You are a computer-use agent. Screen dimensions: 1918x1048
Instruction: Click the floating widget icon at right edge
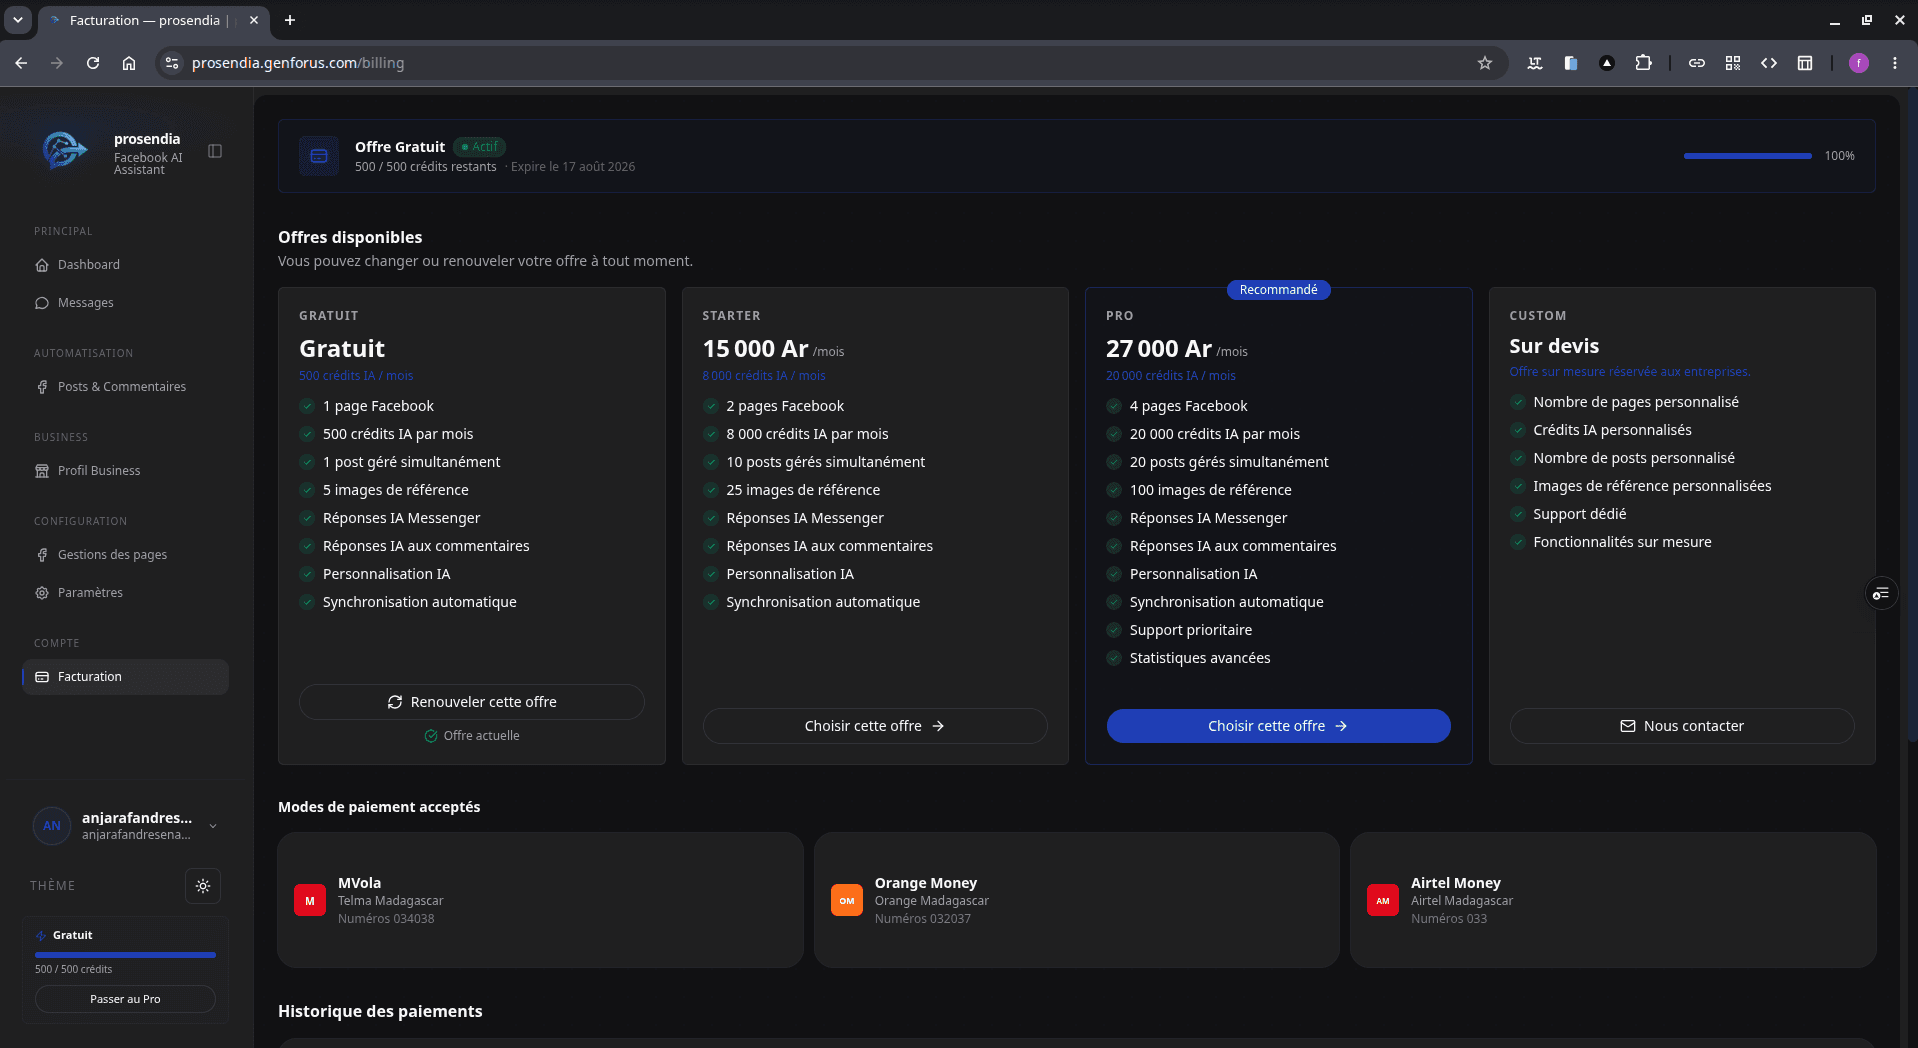pos(1881,594)
